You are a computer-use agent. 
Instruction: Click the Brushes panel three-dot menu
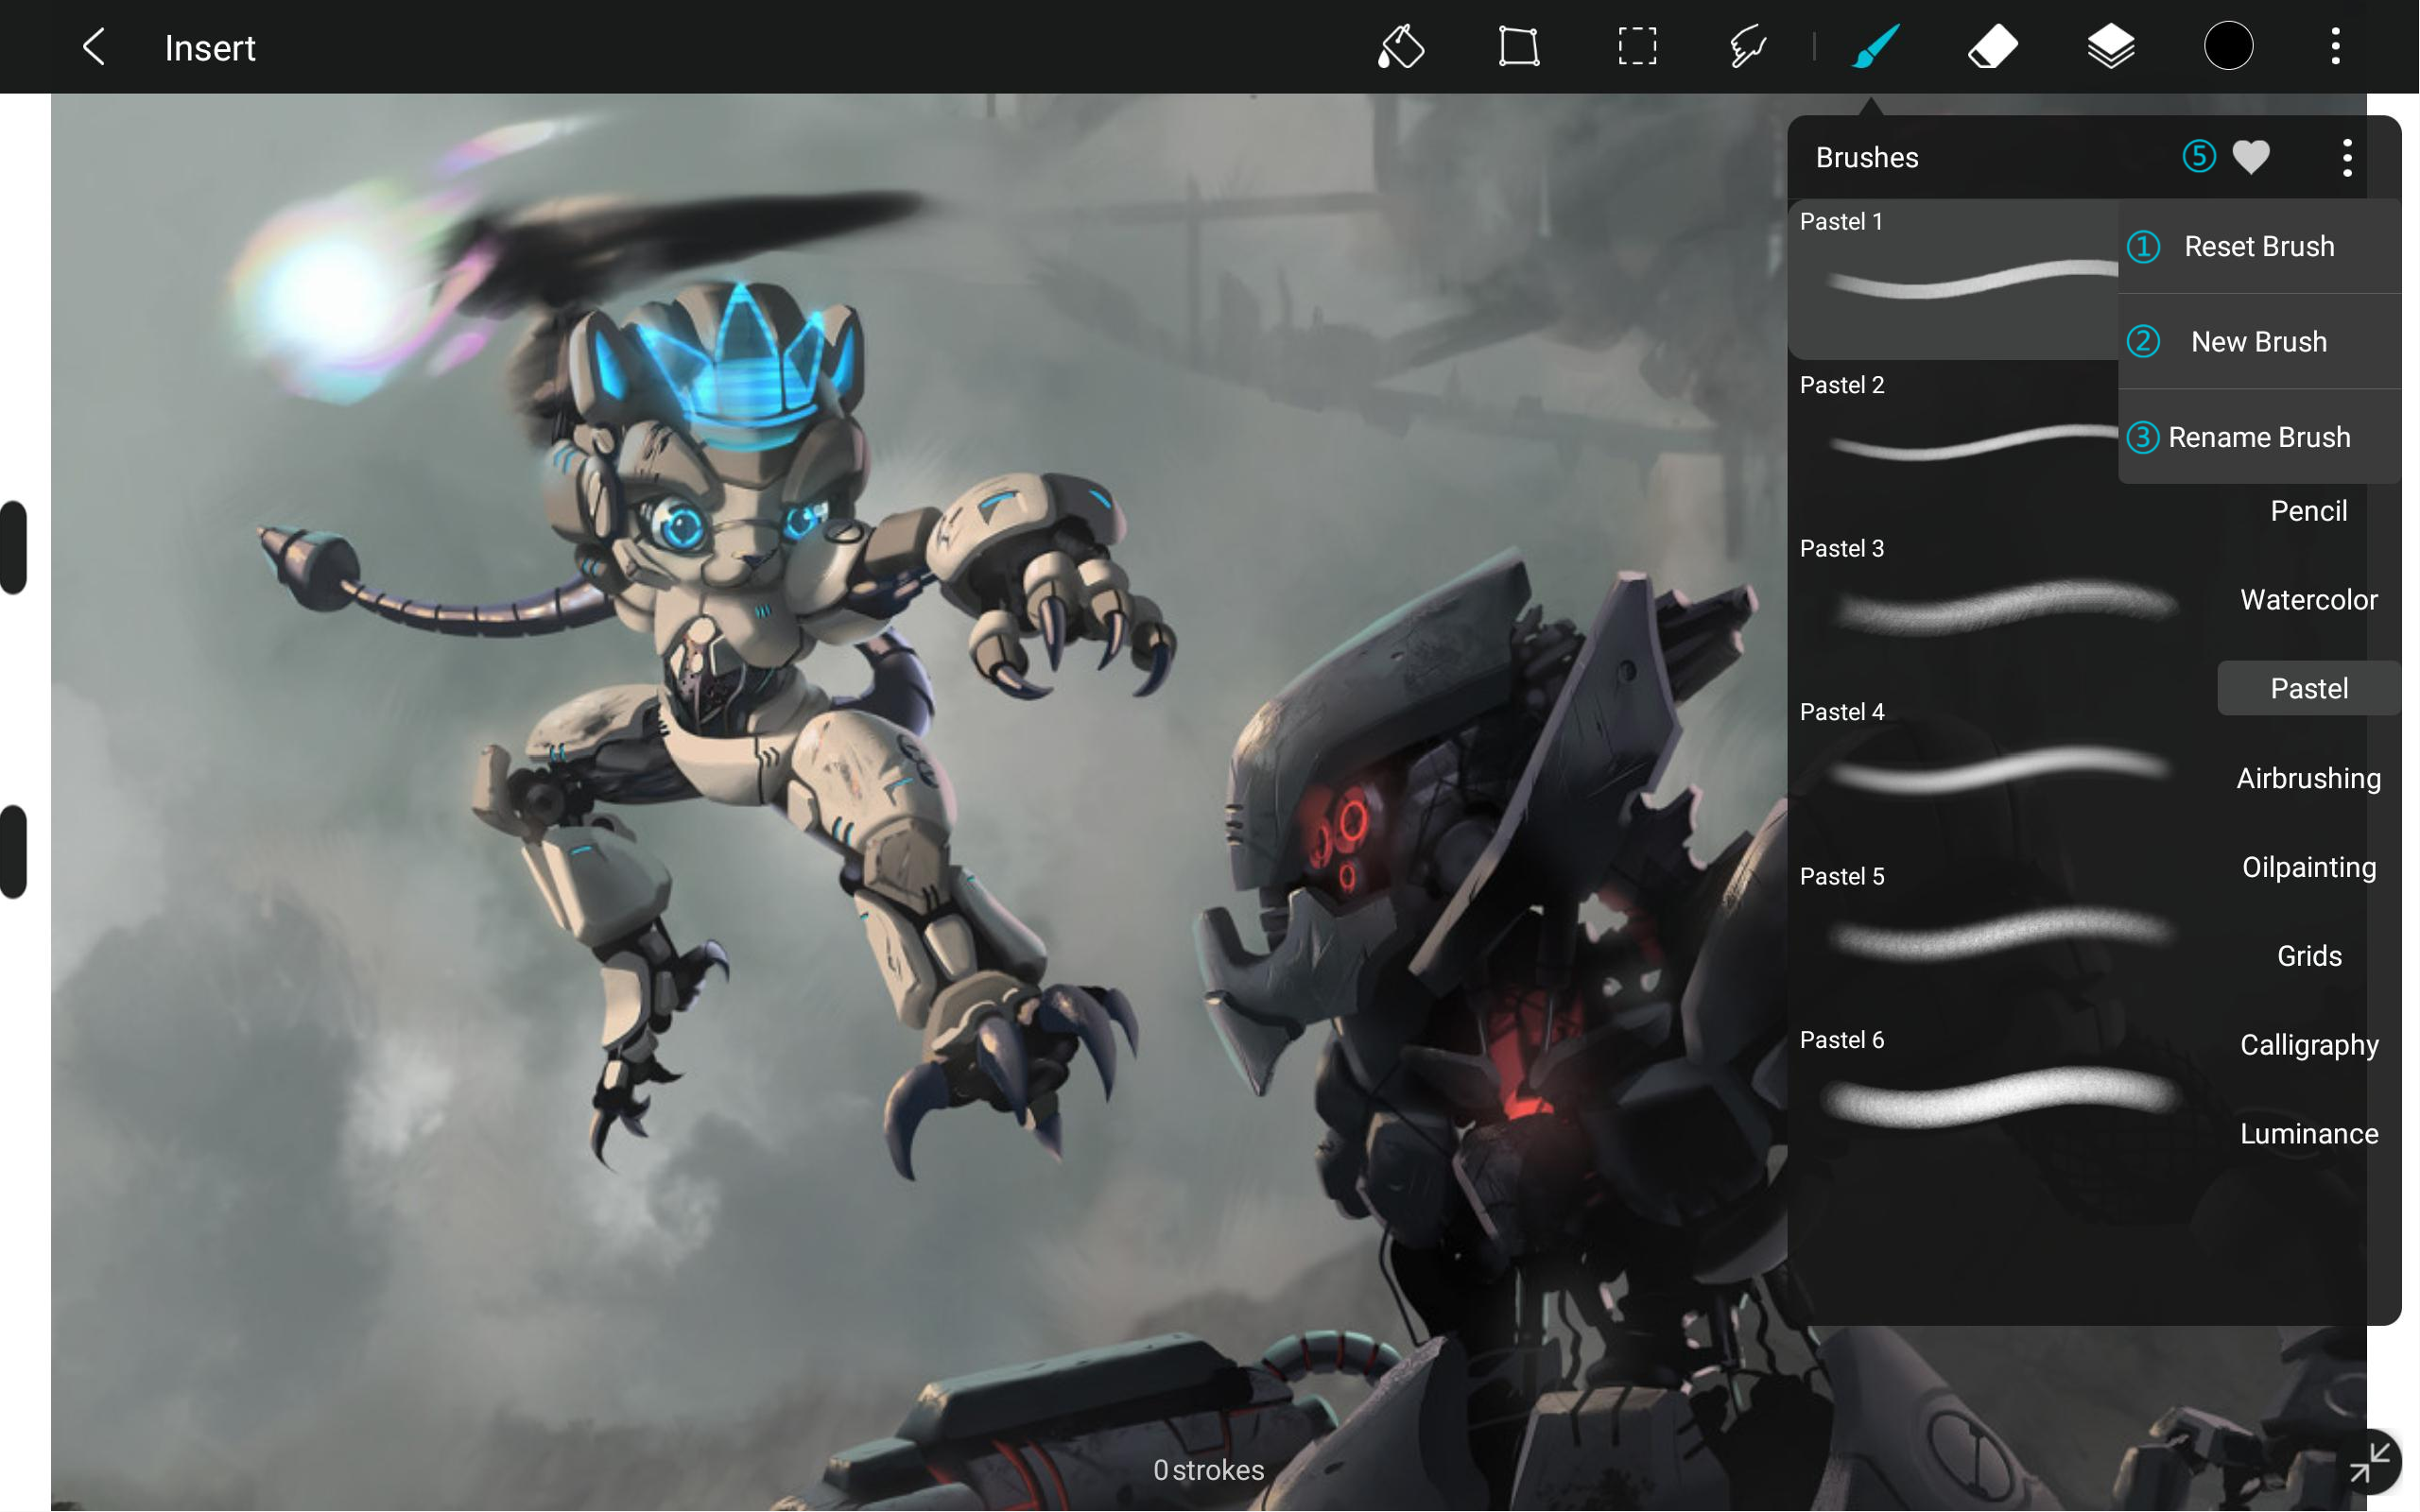click(2346, 157)
